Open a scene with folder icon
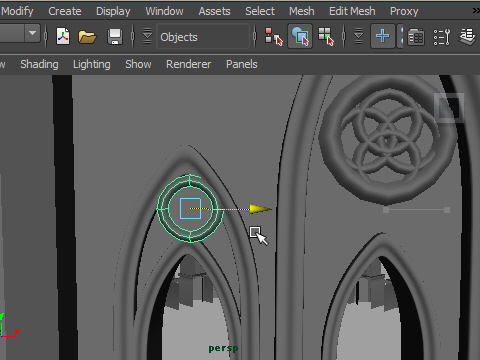 click(87, 37)
